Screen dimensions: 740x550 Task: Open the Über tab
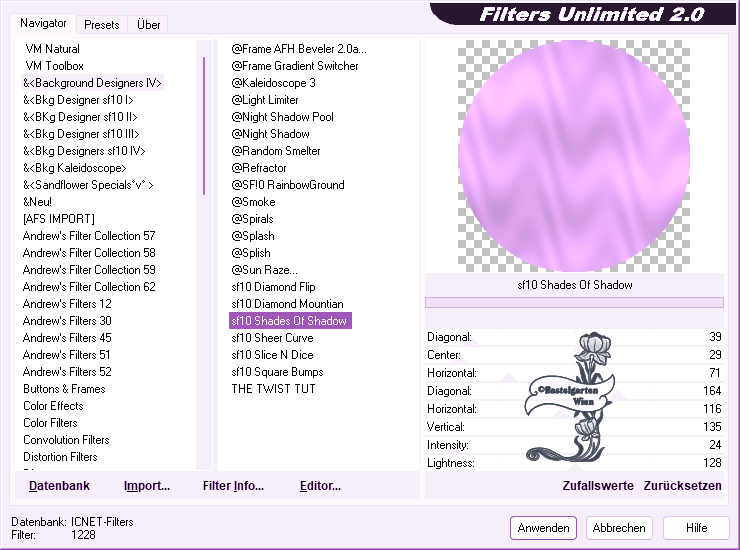[148, 25]
